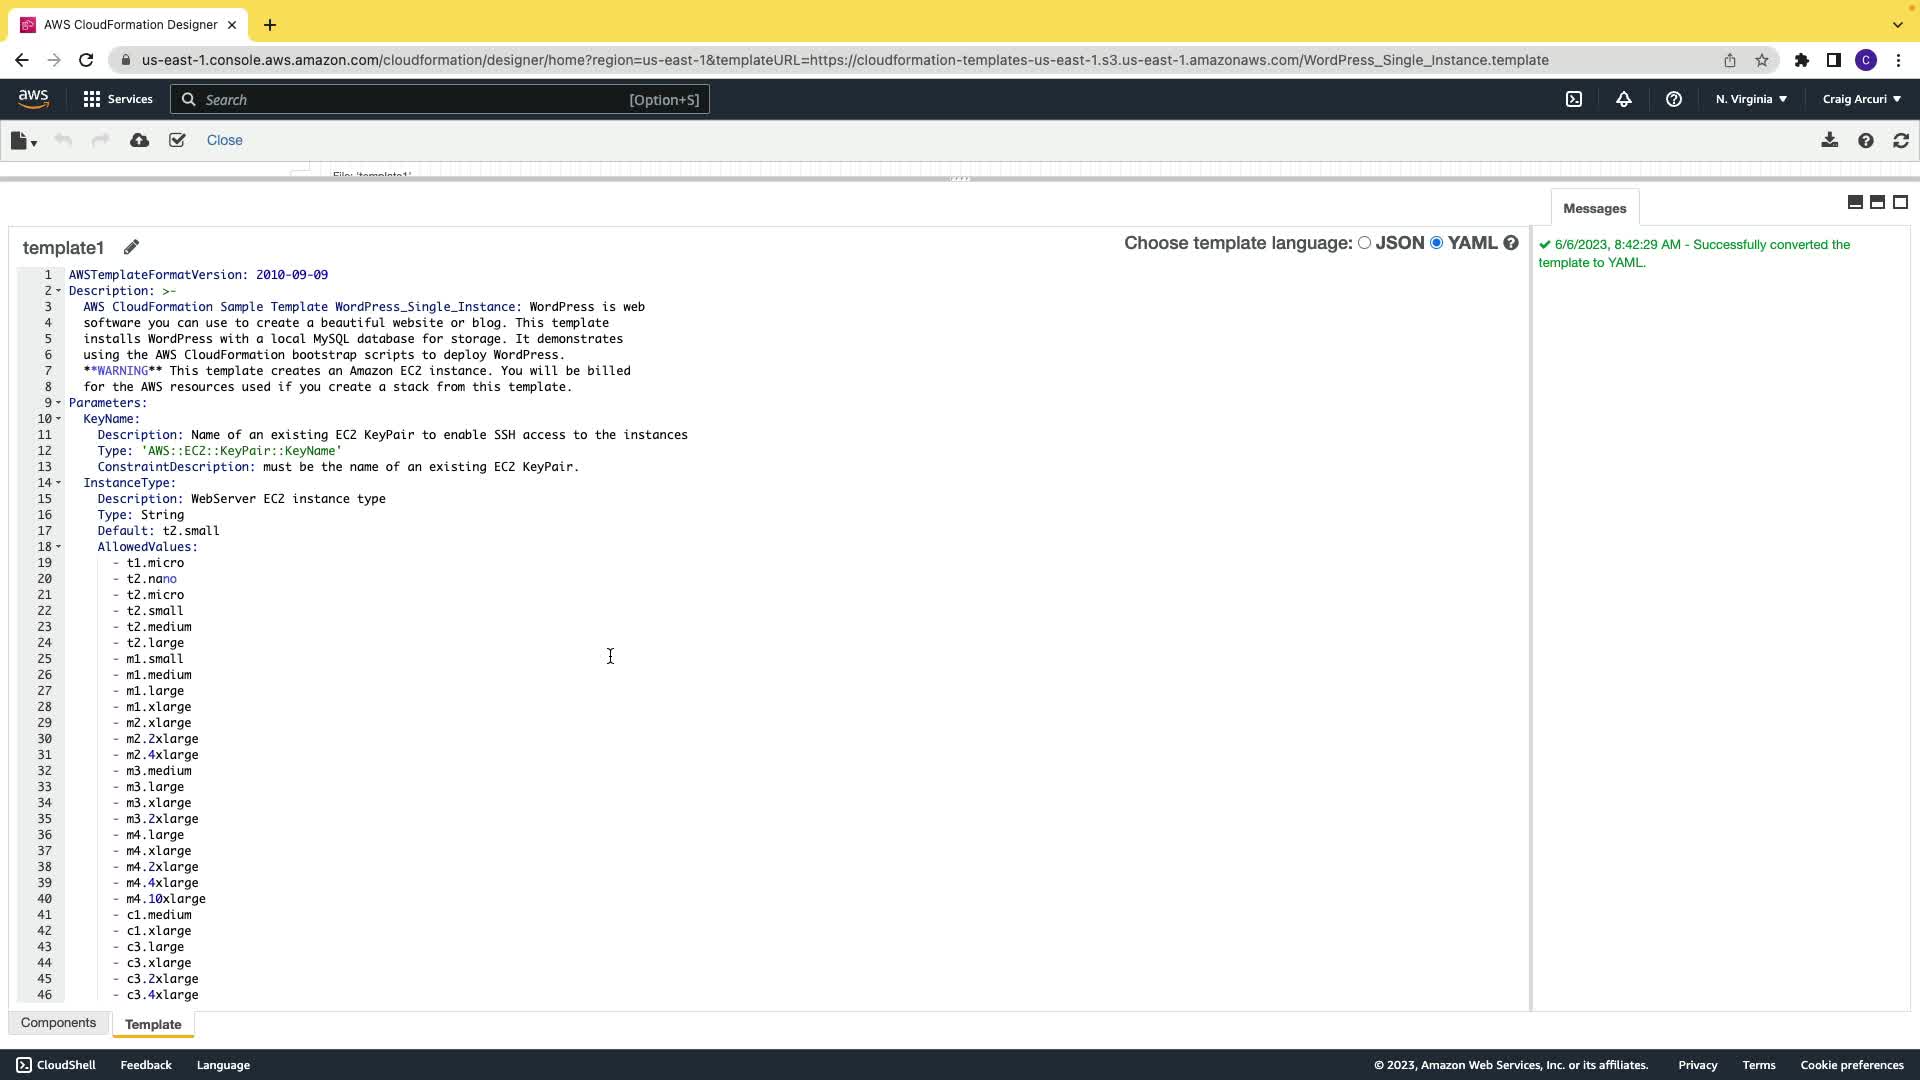Click the Validate template checkmark icon

pos(177,141)
